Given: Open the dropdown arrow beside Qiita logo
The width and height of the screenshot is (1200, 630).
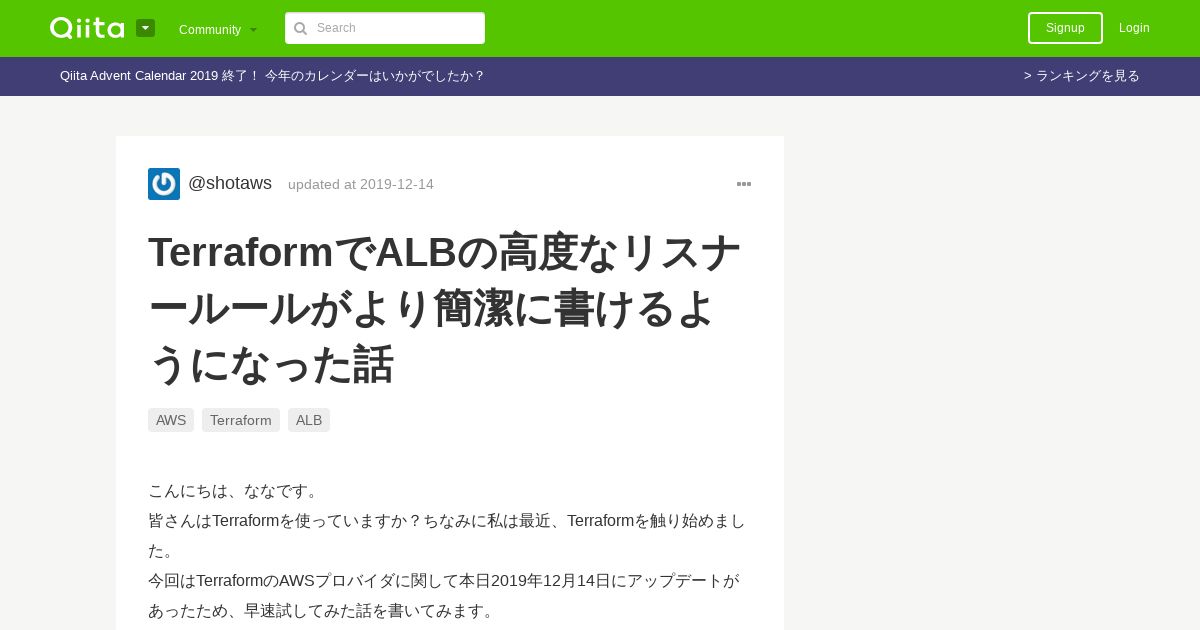Looking at the screenshot, I should click(x=145, y=28).
